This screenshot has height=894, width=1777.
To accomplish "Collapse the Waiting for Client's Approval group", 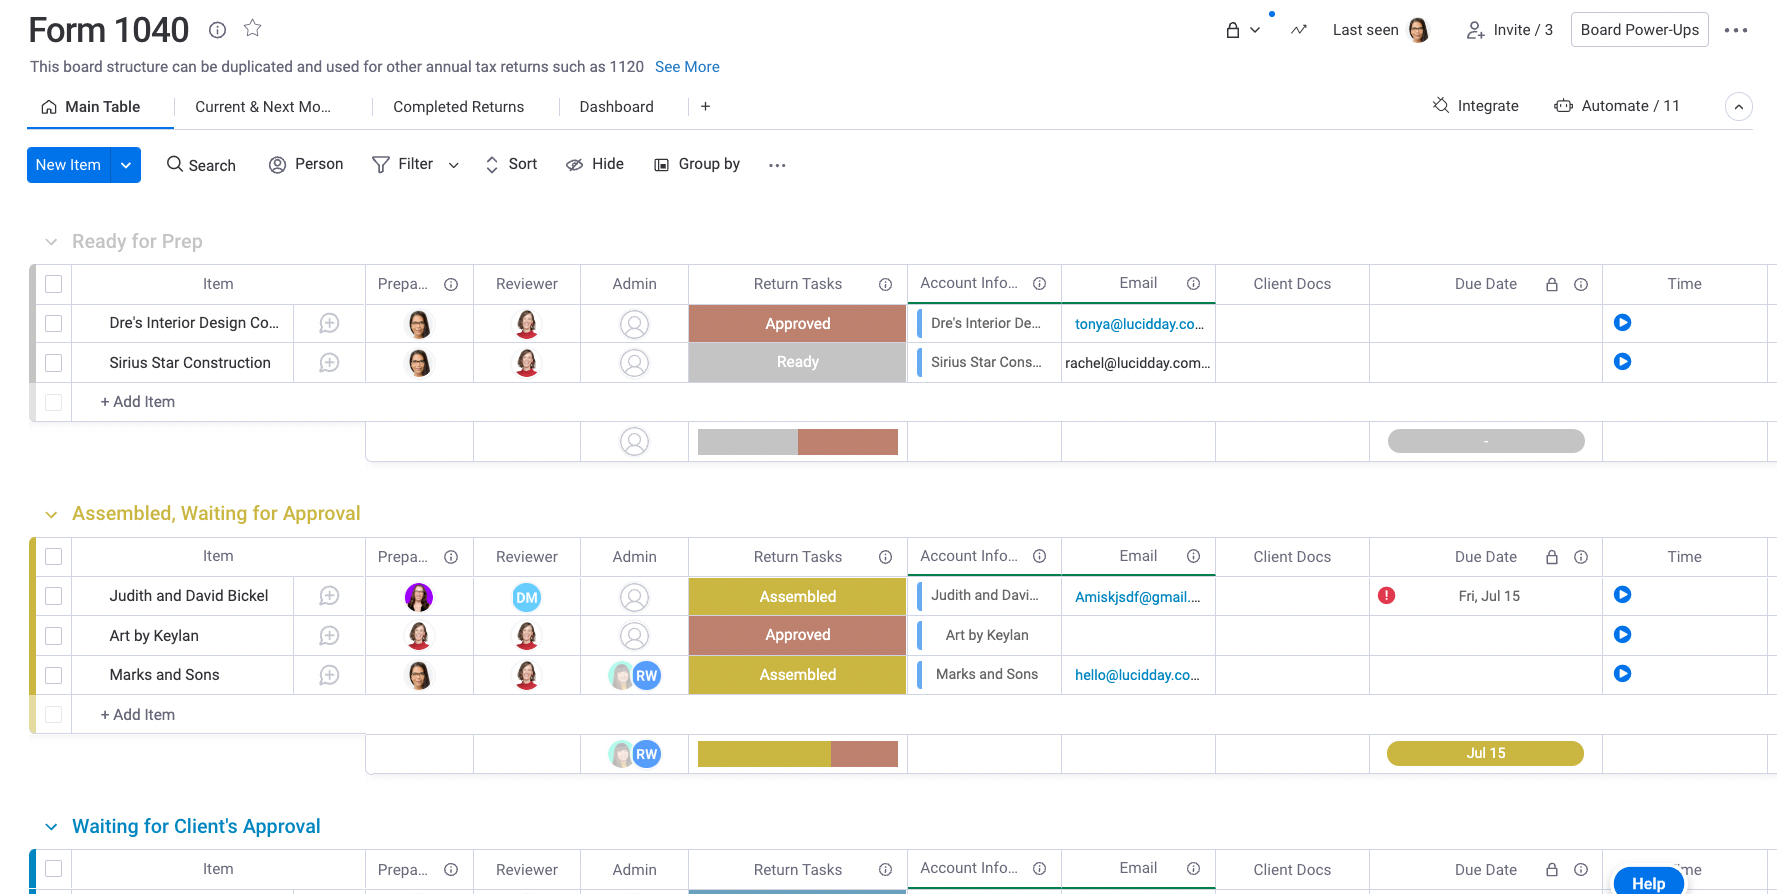I will click(51, 827).
